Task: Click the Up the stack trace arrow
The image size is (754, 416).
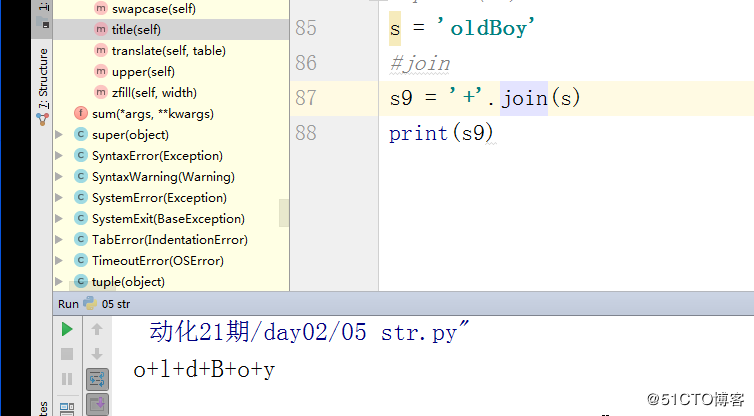Action: click(x=97, y=329)
